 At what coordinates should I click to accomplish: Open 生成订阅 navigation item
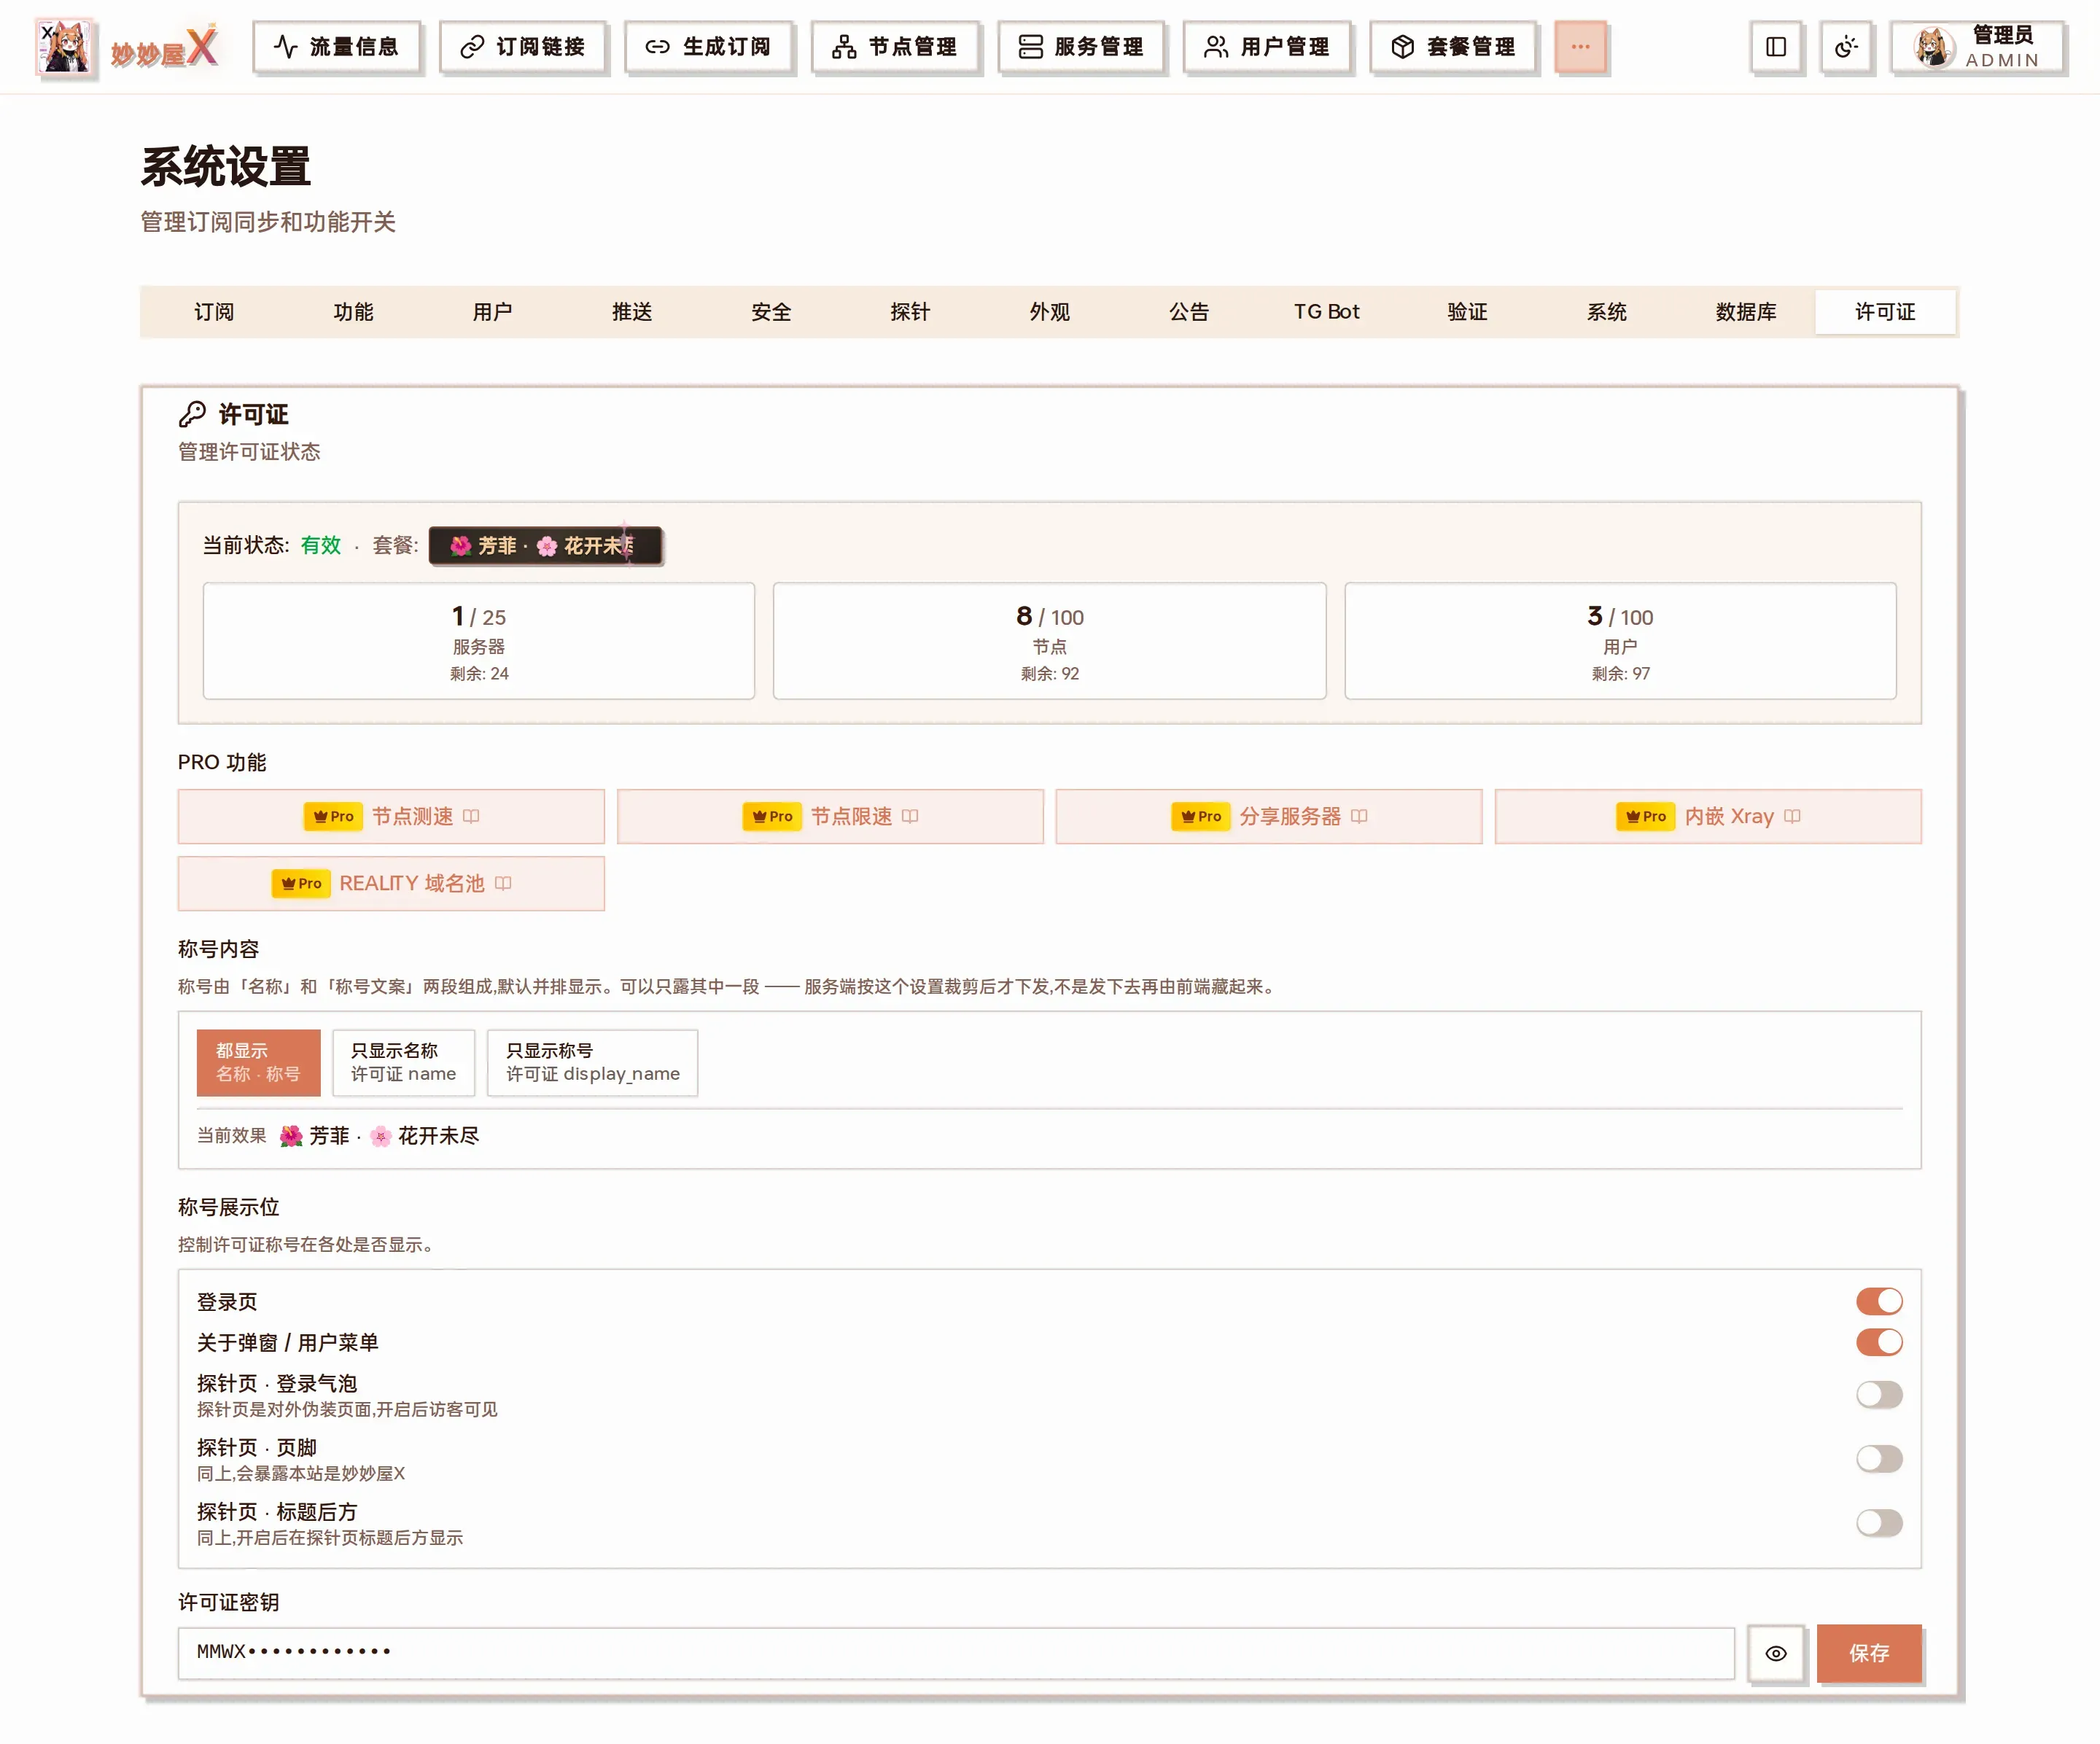point(708,47)
